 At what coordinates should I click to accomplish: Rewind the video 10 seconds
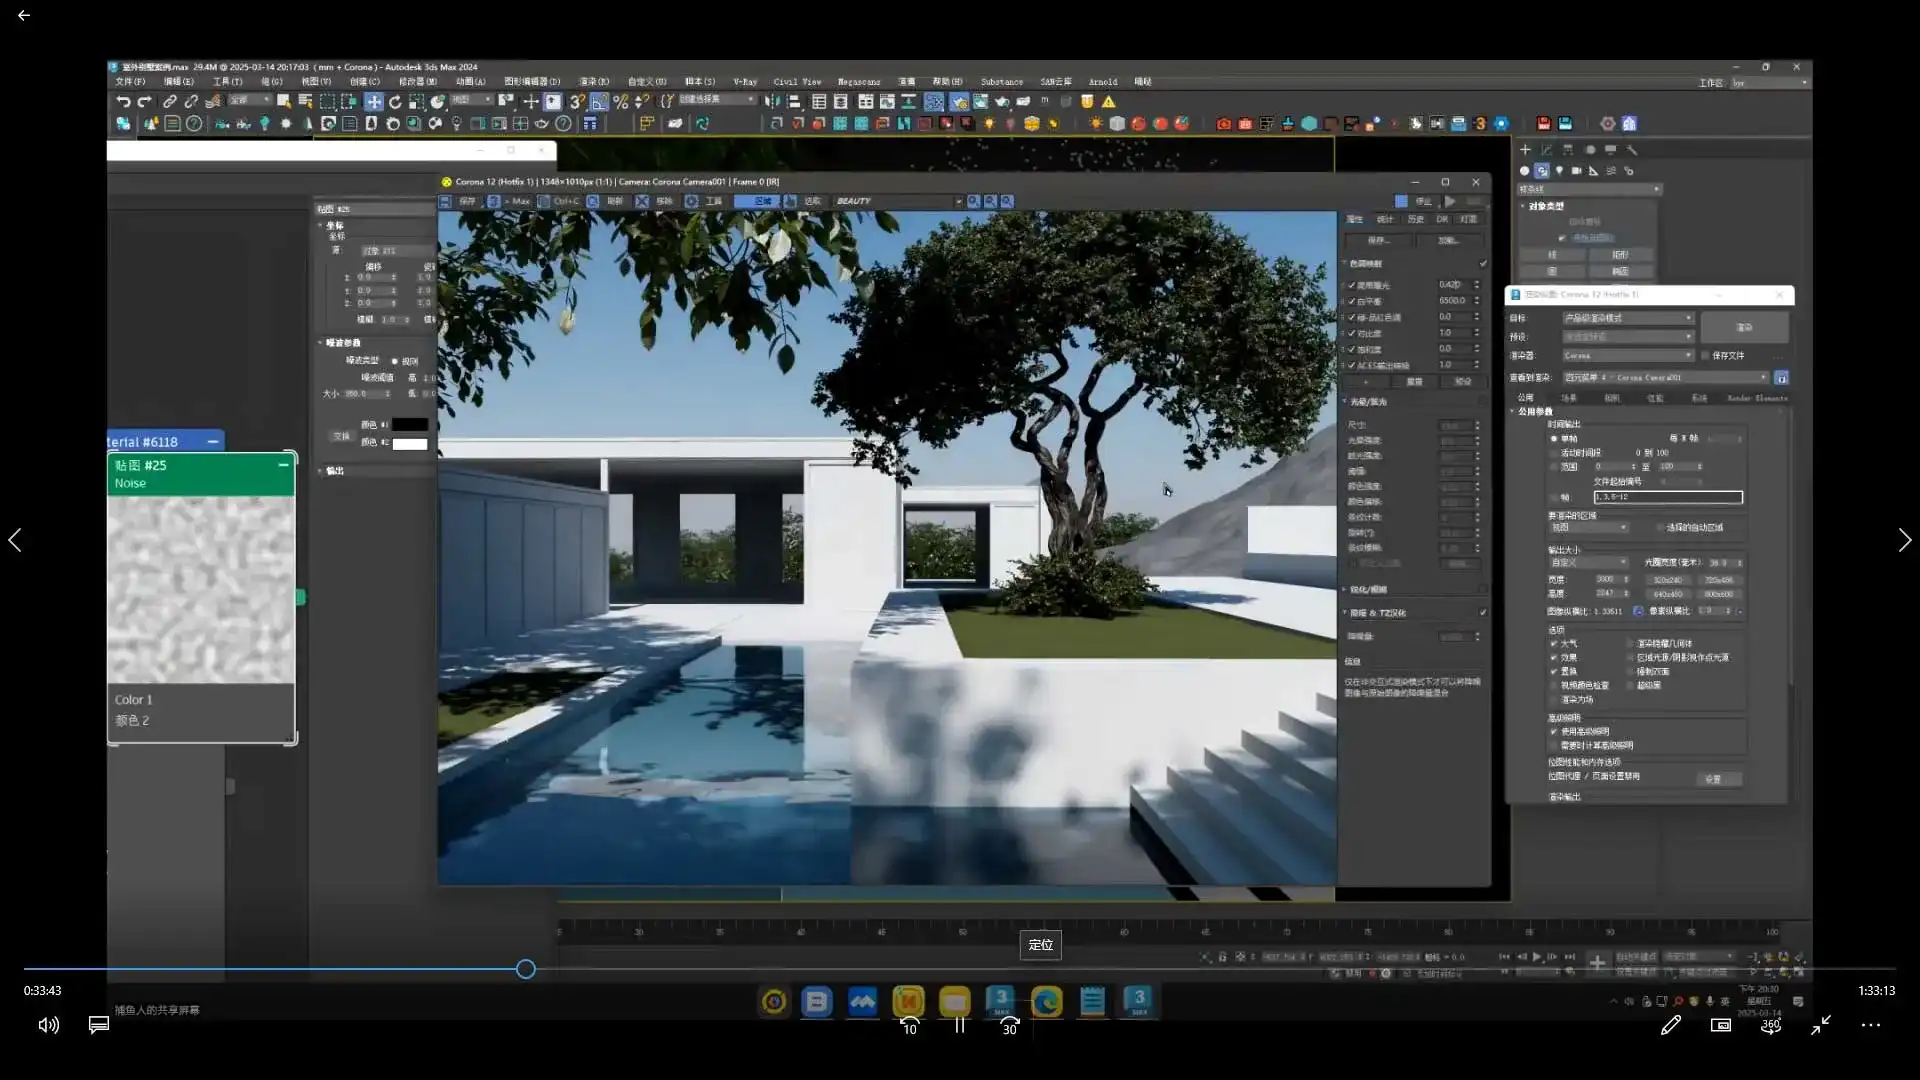click(x=909, y=1026)
